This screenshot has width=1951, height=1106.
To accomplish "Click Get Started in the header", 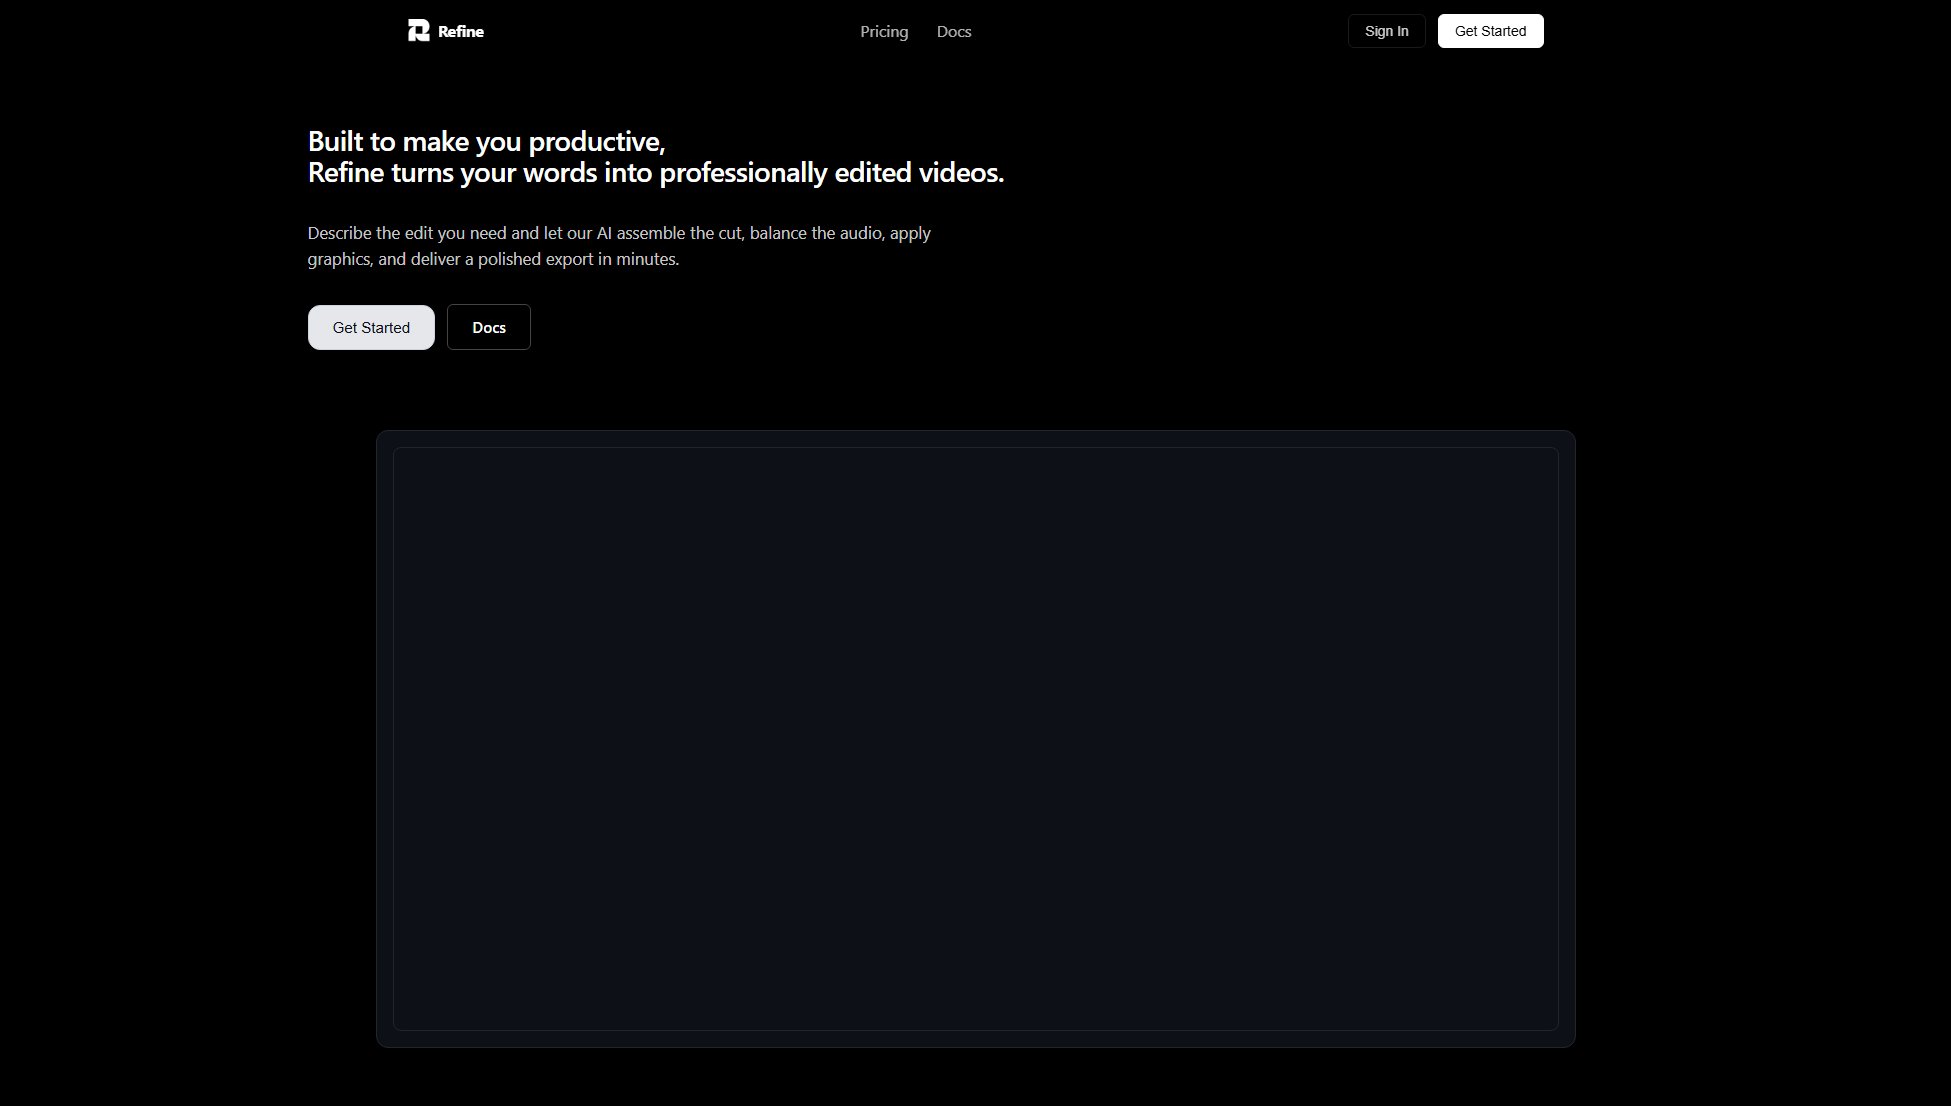I will (x=1490, y=31).
